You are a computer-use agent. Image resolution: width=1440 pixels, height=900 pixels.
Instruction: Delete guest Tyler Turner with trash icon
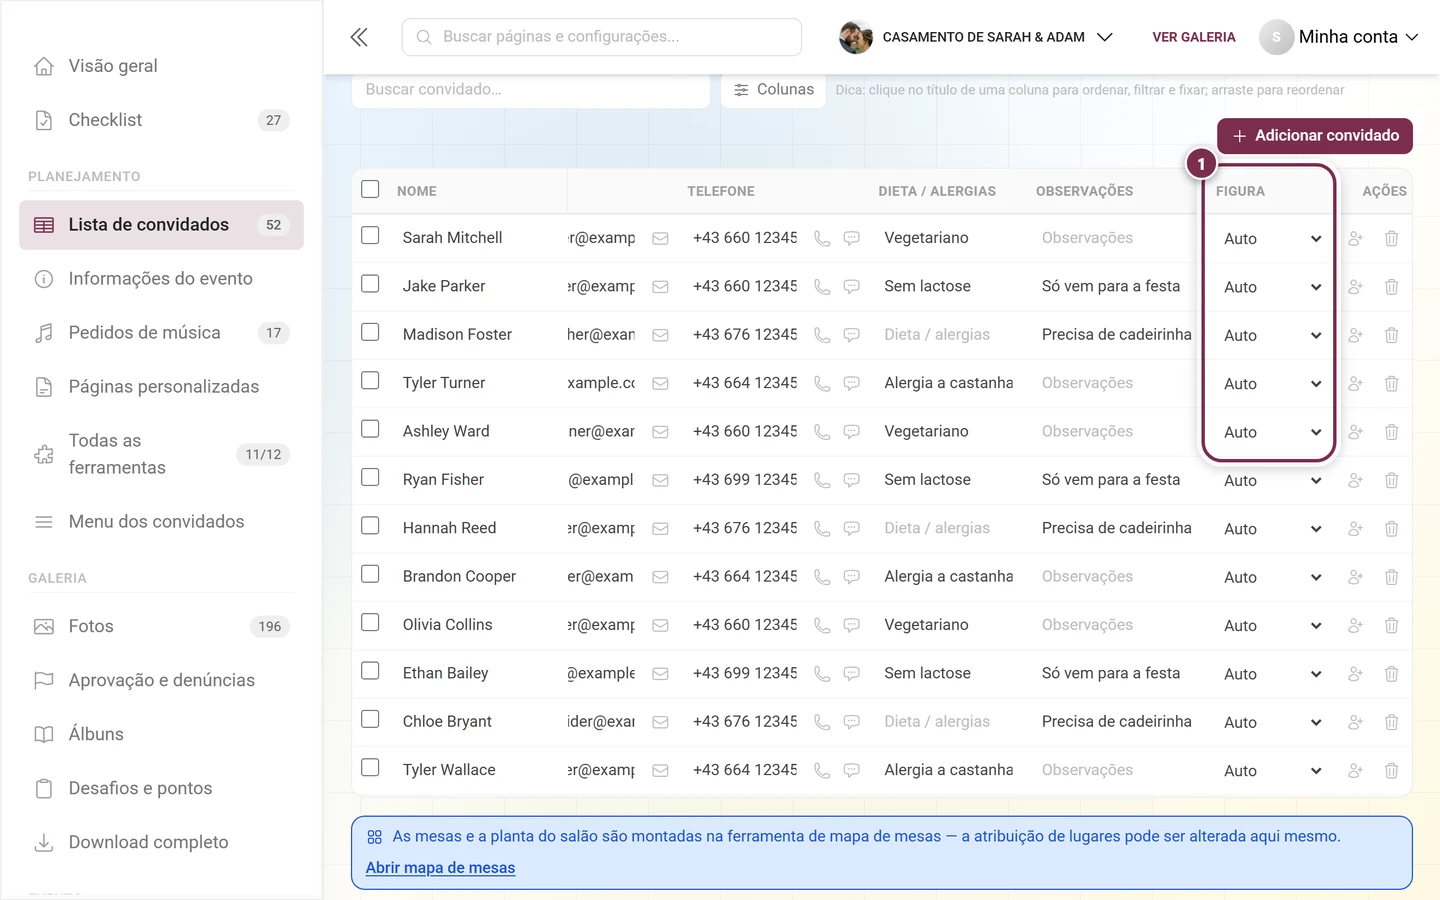click(x=1391, y=384)
